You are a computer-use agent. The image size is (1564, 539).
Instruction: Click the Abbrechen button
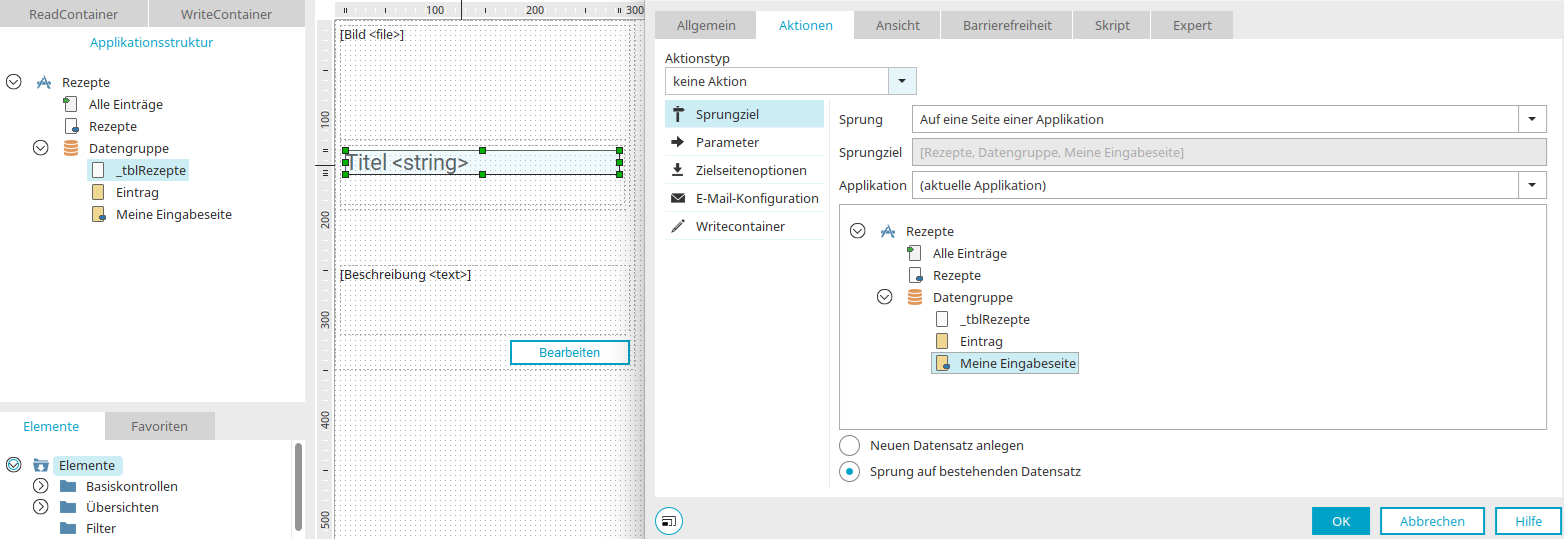click(x=1432, y=521)
